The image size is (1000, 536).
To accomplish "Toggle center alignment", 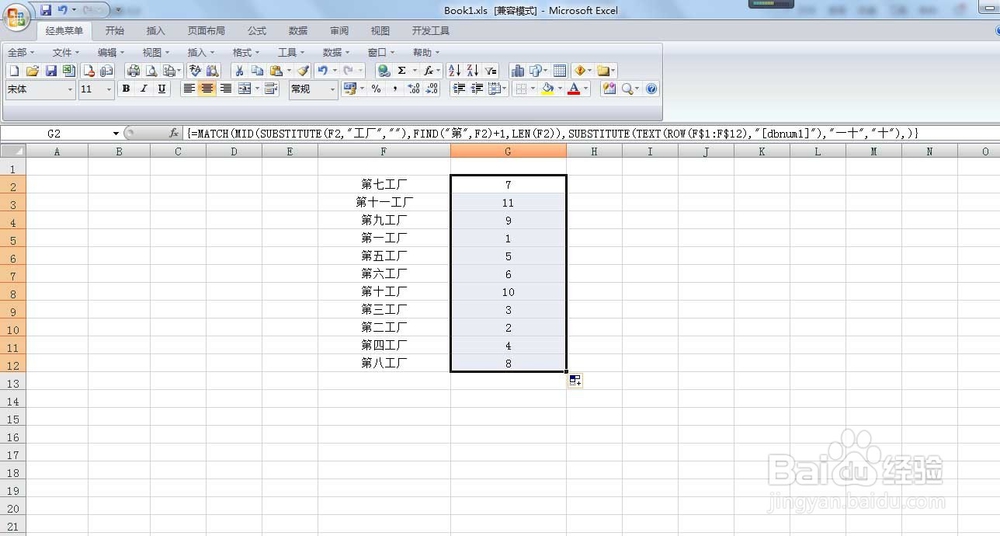I will pos(207,89).
